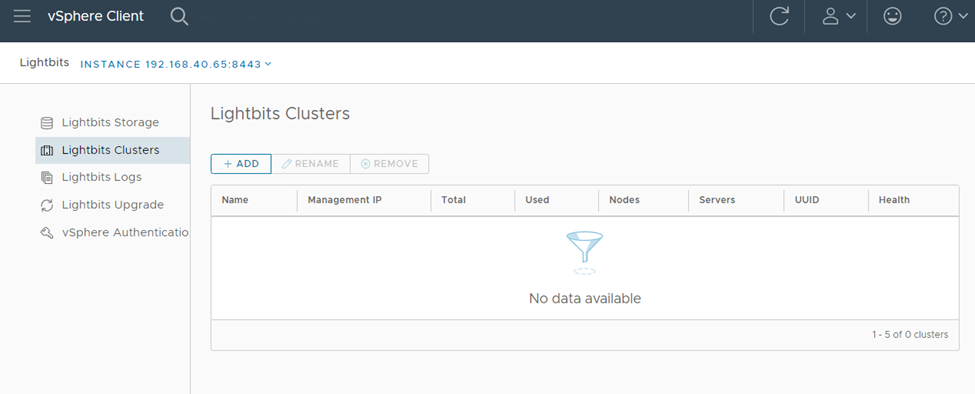The width and height of the screenshot is (975, 394).
Task: Open the hamburger navigation menu
Action: click(22, 16)
